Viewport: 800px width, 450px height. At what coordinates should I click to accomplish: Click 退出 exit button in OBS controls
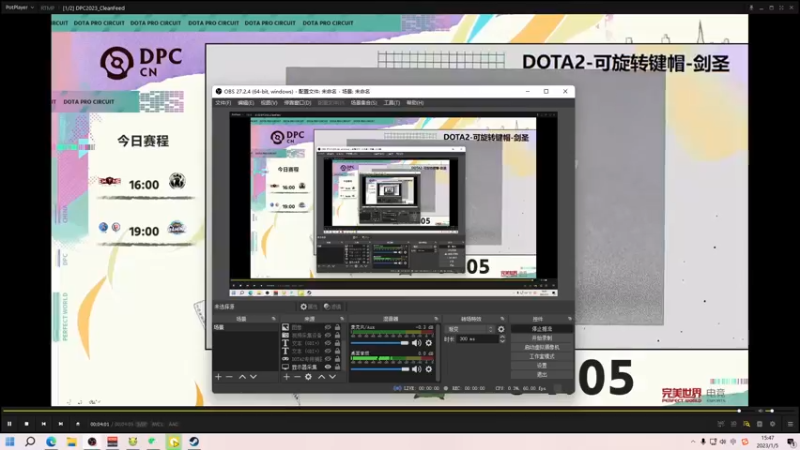[x=542, y=374]
